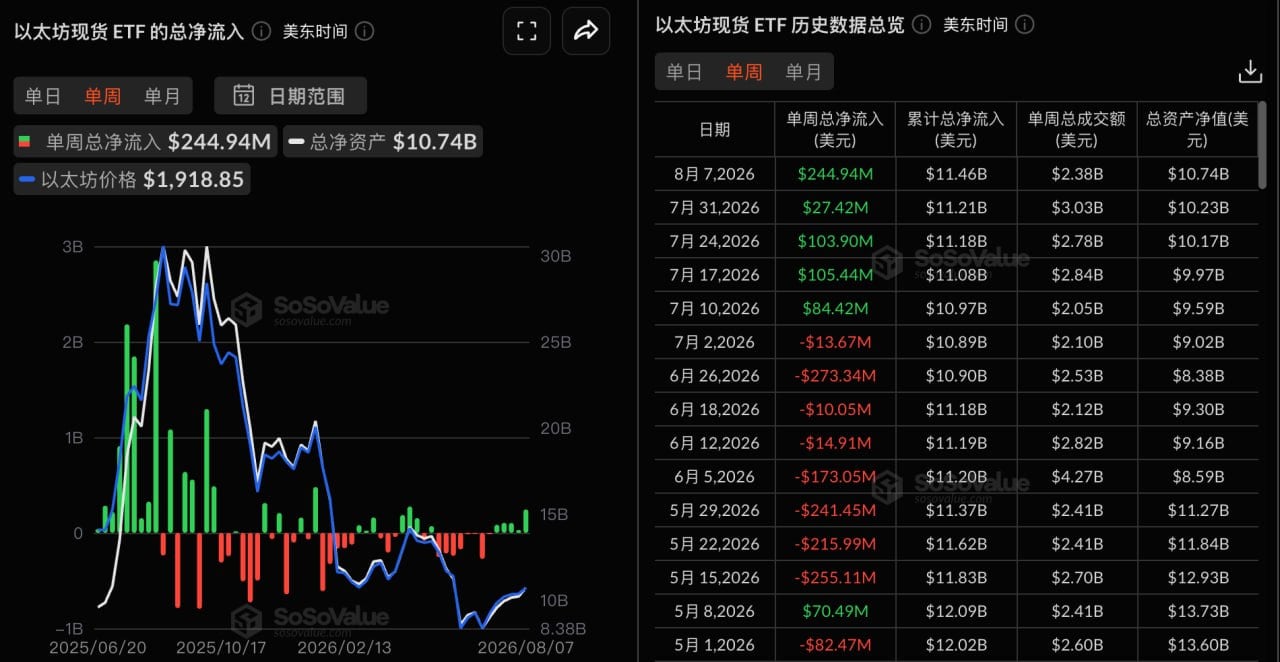Open the 日期范围 date range picker

[x=290, y=96]
